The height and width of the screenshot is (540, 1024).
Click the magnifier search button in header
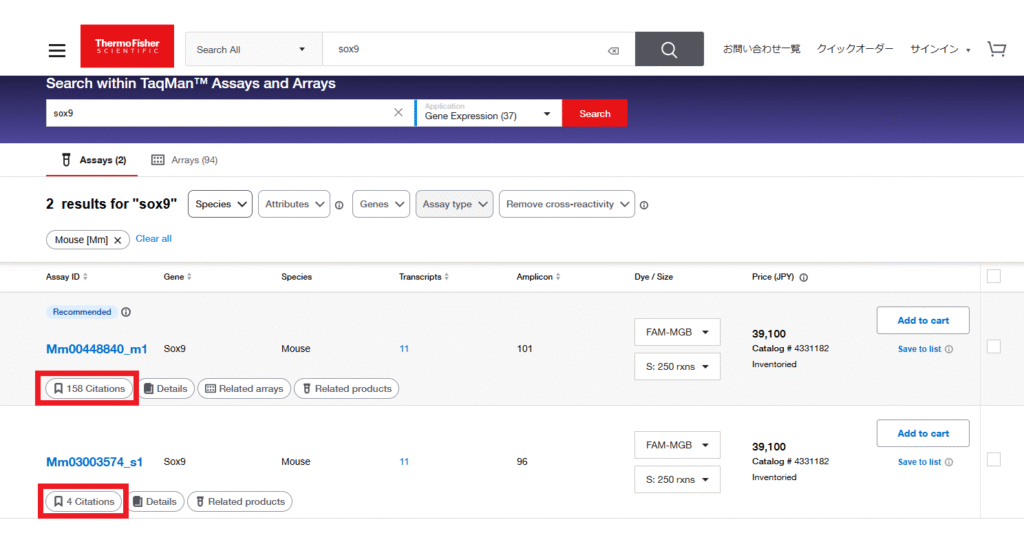pos(669,49)
